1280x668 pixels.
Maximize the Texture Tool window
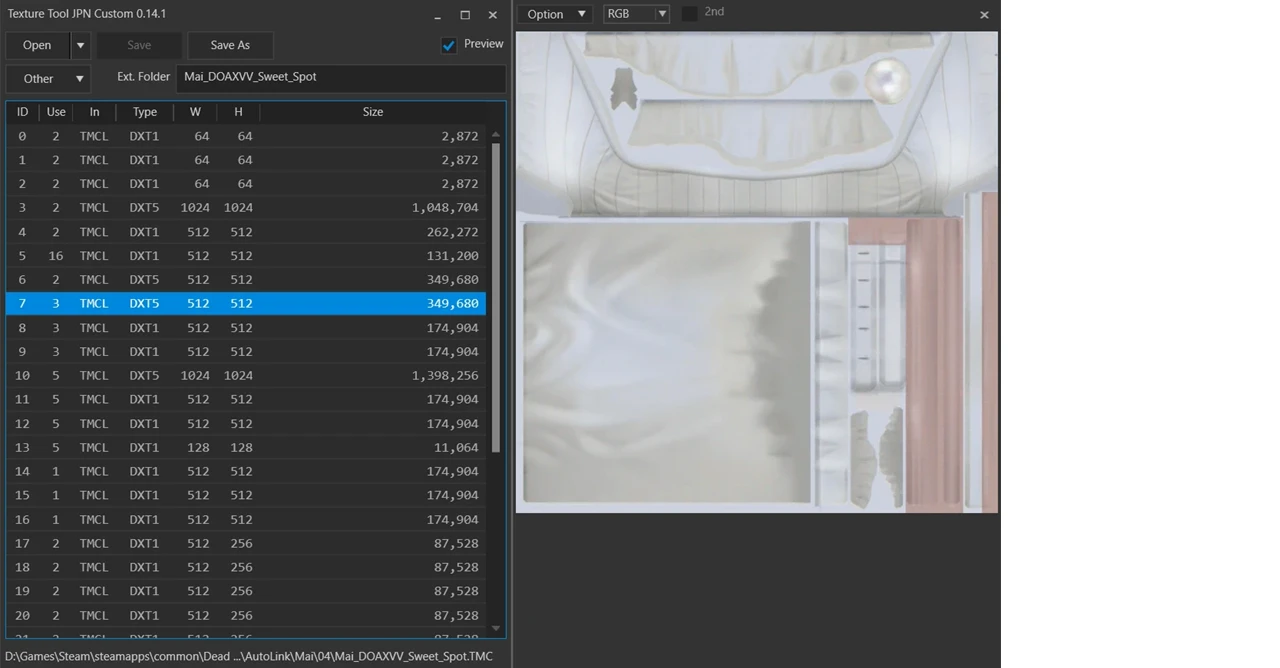pyautogui.click(x=465, y=16)
